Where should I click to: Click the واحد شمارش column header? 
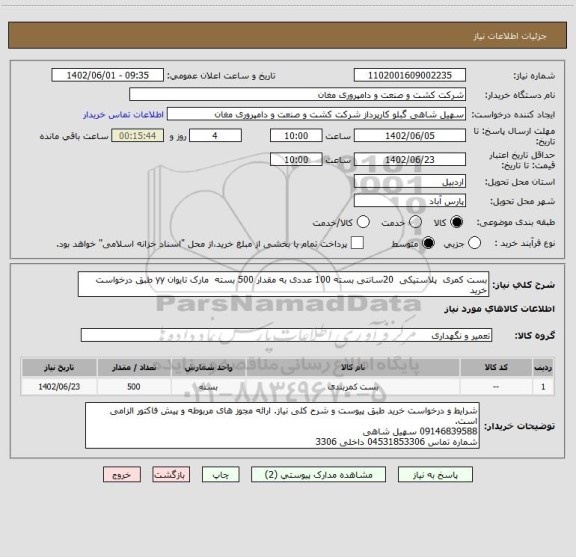pos(208,368)
